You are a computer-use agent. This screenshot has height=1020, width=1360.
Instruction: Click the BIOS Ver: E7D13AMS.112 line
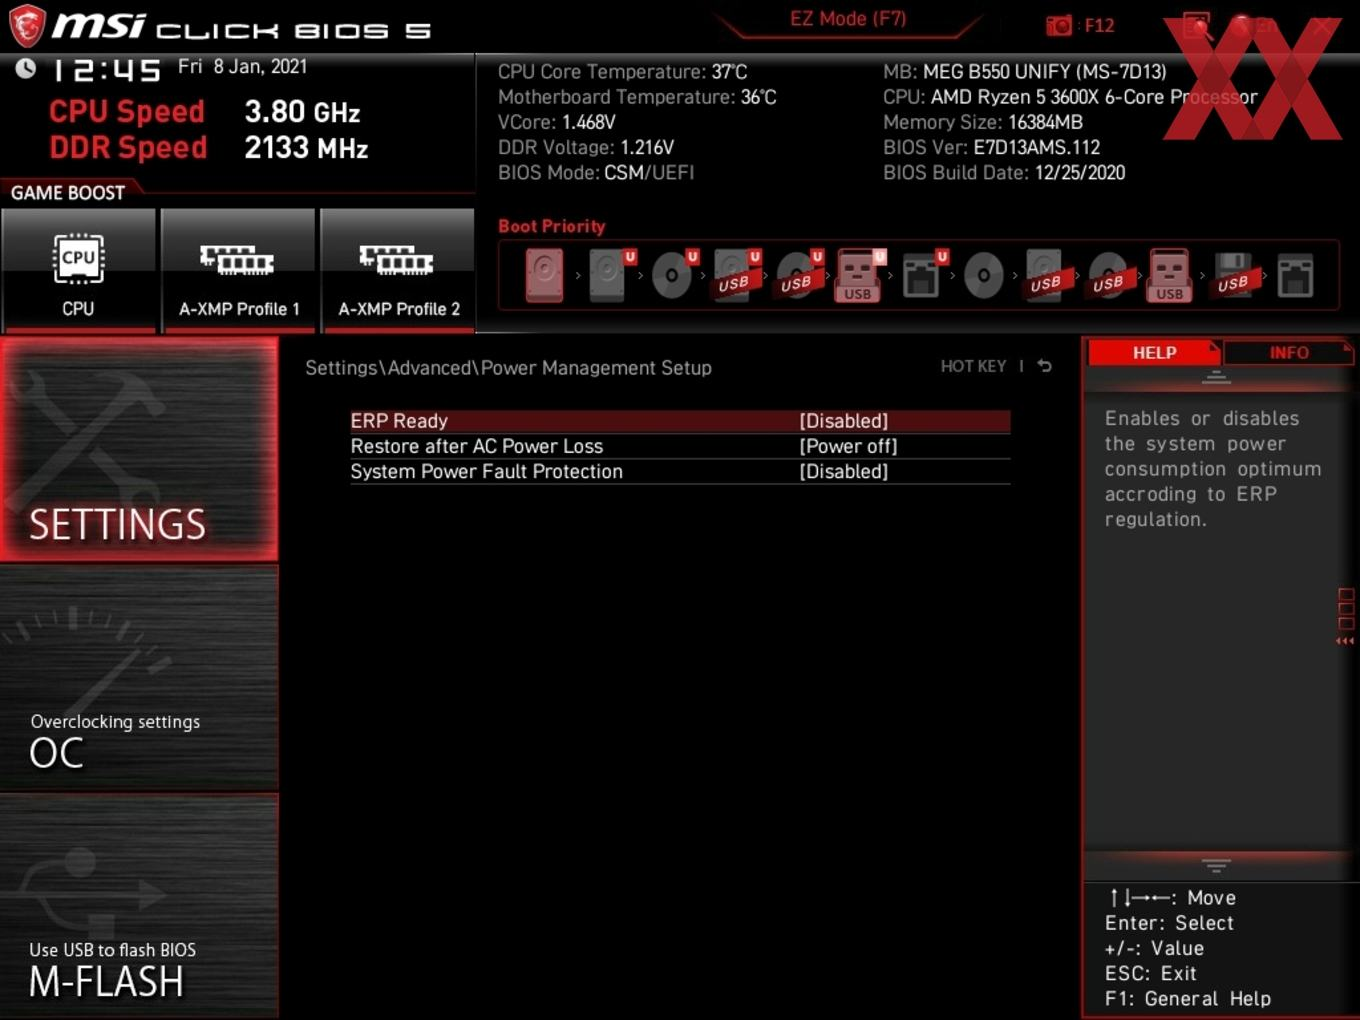point(991,147)
